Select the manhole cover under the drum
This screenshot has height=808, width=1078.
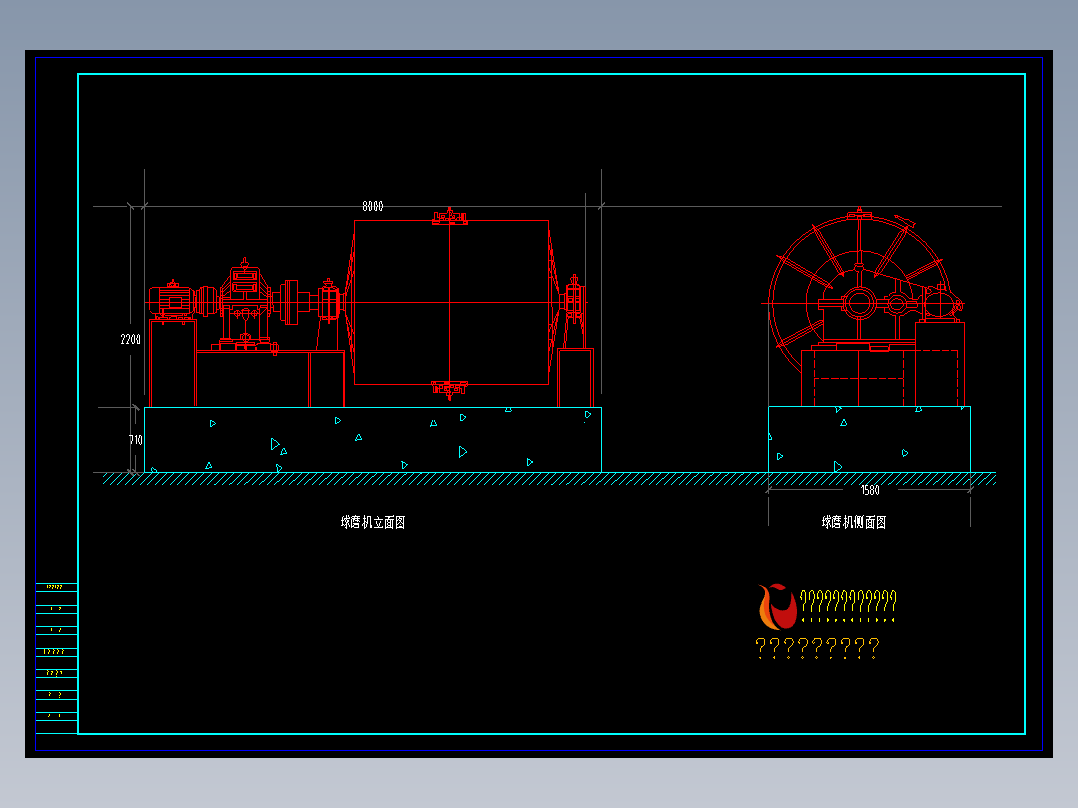click(450, 389)
